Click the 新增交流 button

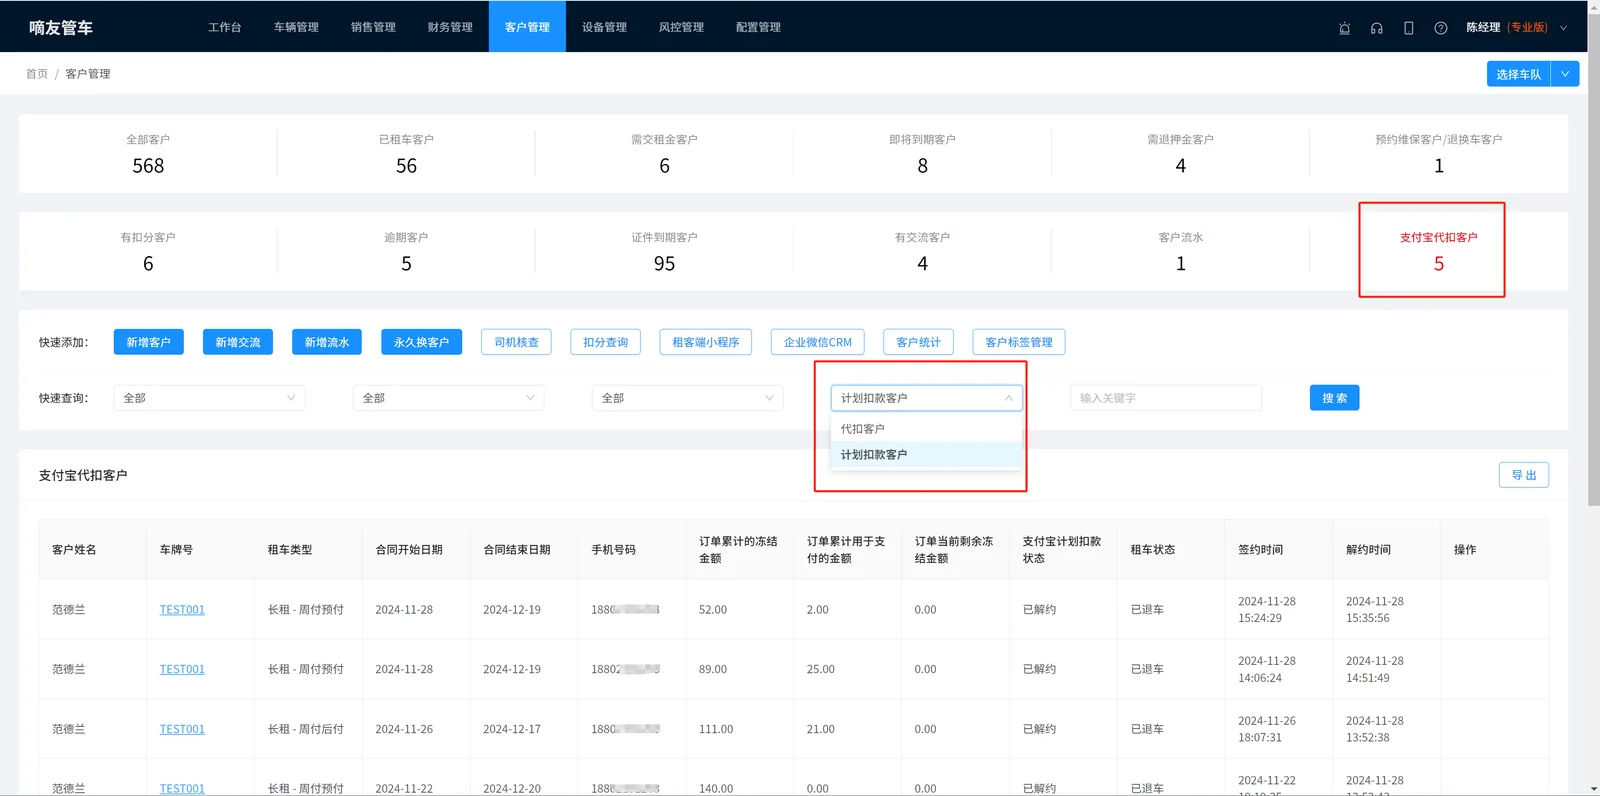(238, 342)
